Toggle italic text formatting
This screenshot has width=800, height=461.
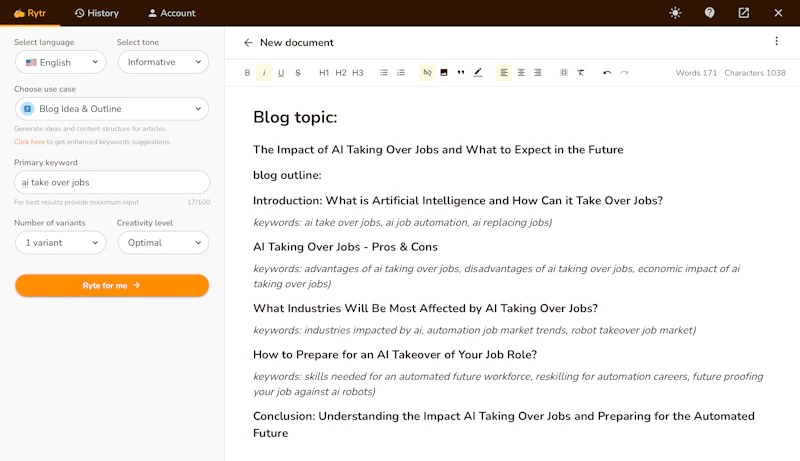point(264,73)
